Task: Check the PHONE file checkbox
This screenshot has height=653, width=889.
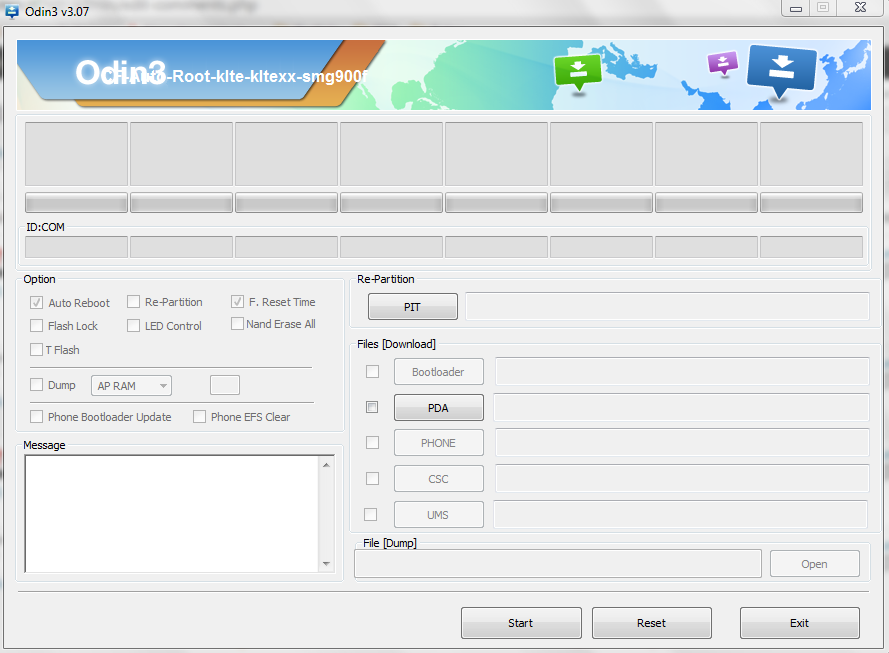Action: 372,442
